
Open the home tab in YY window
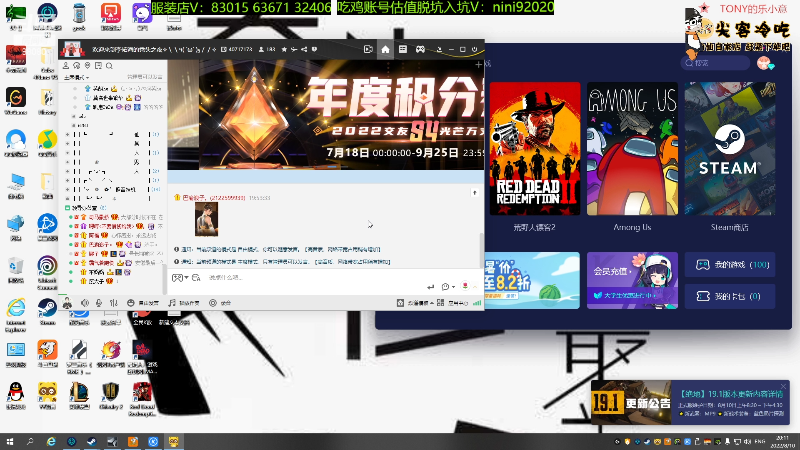[x=385, y=49]
